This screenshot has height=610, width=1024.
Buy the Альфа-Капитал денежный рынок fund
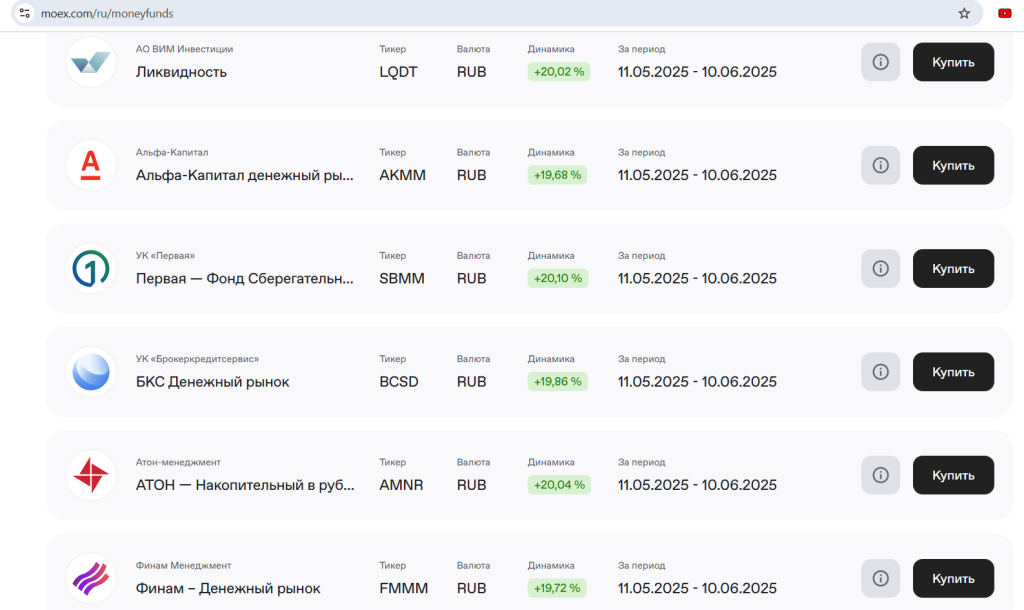(953, 165)
